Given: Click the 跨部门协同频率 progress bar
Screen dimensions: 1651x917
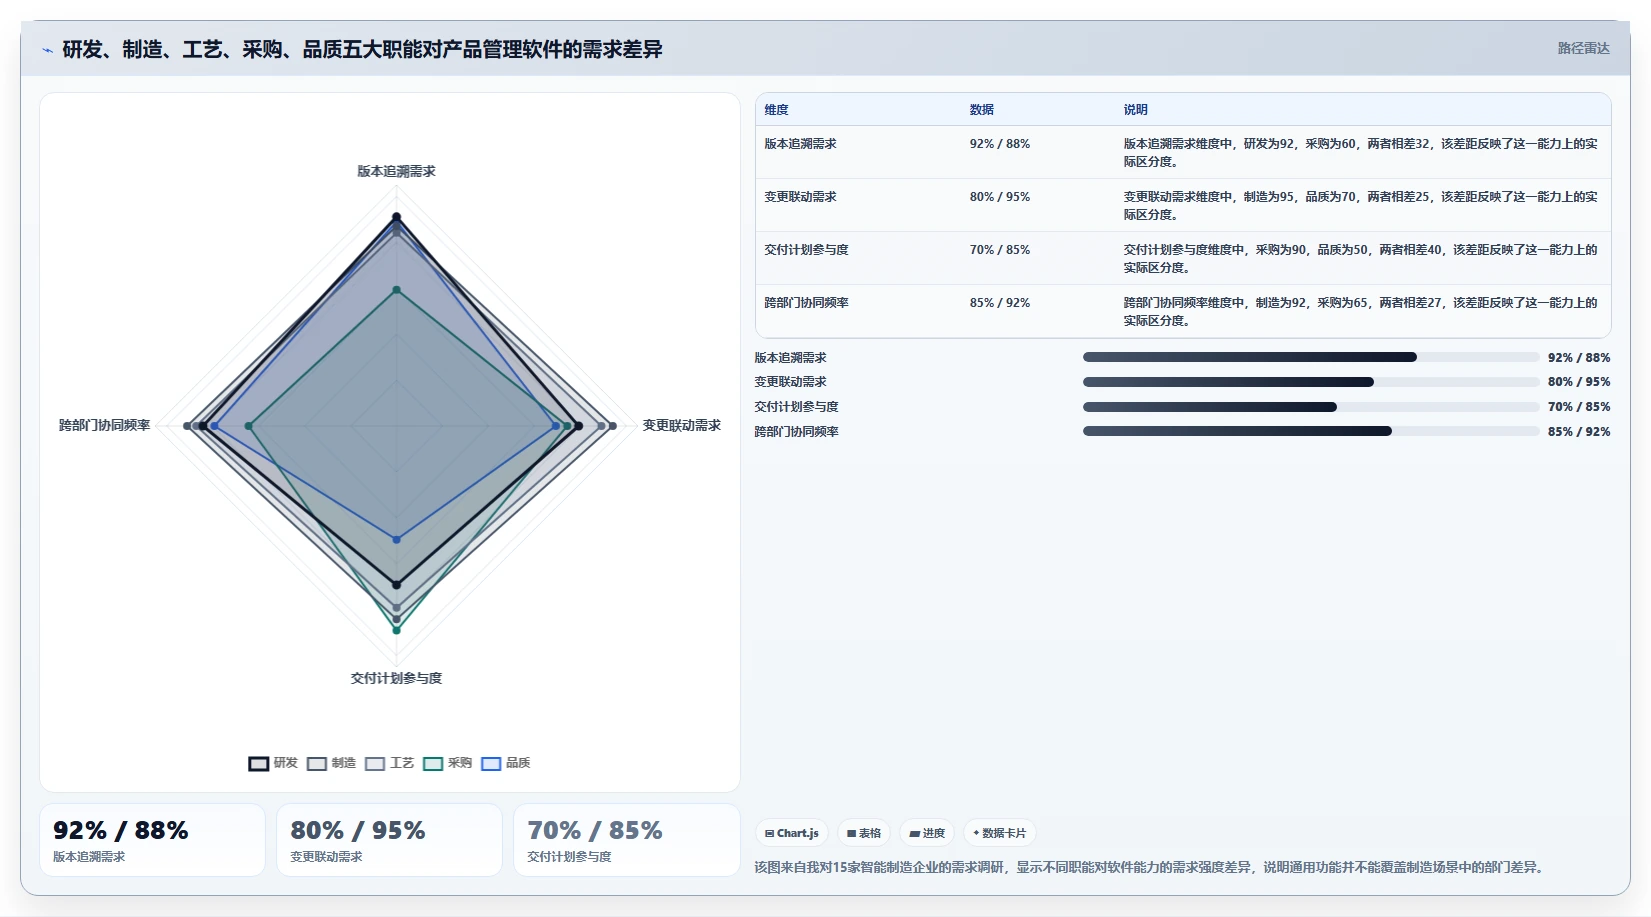Looking at the screenshot, I should [1311, 431].
